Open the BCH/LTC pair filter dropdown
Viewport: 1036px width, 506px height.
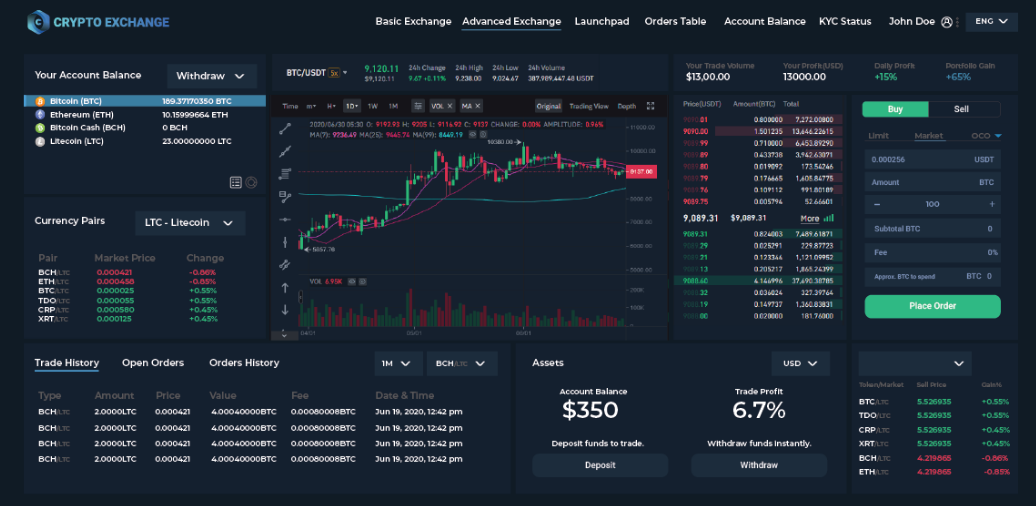462,363
